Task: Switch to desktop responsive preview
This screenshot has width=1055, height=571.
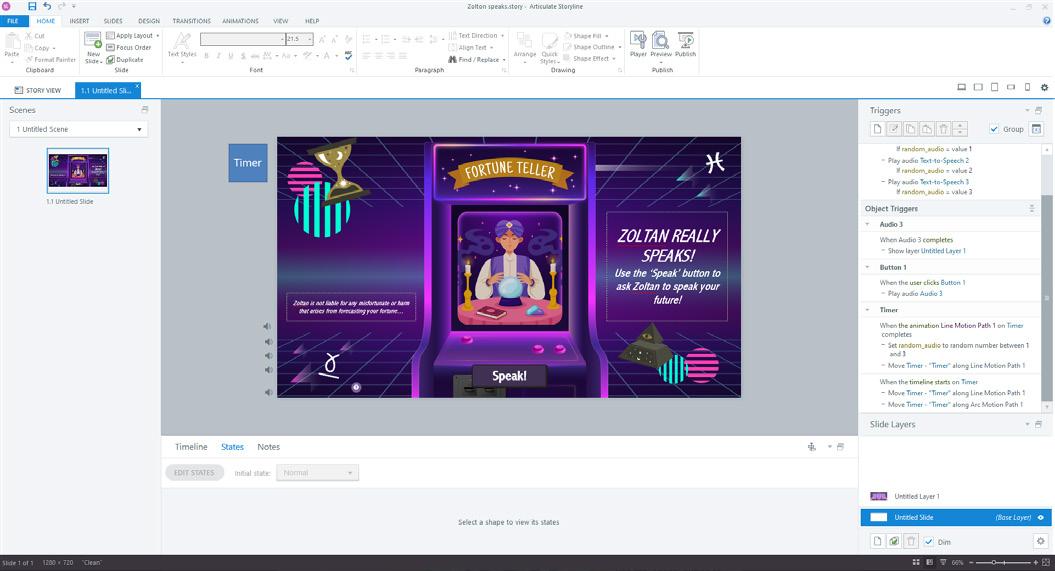Action: coord(961,87)
